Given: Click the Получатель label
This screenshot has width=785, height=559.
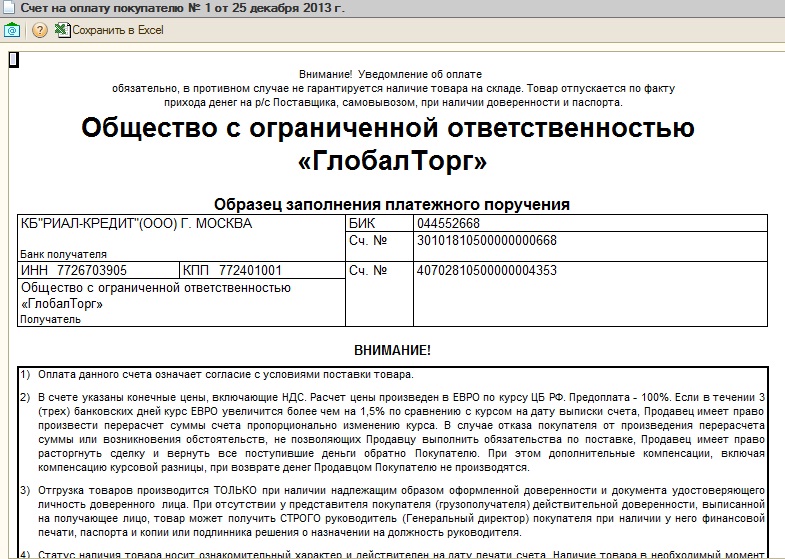Looking at the screenshot, I should pyautogui.click(x=50, y=319).
